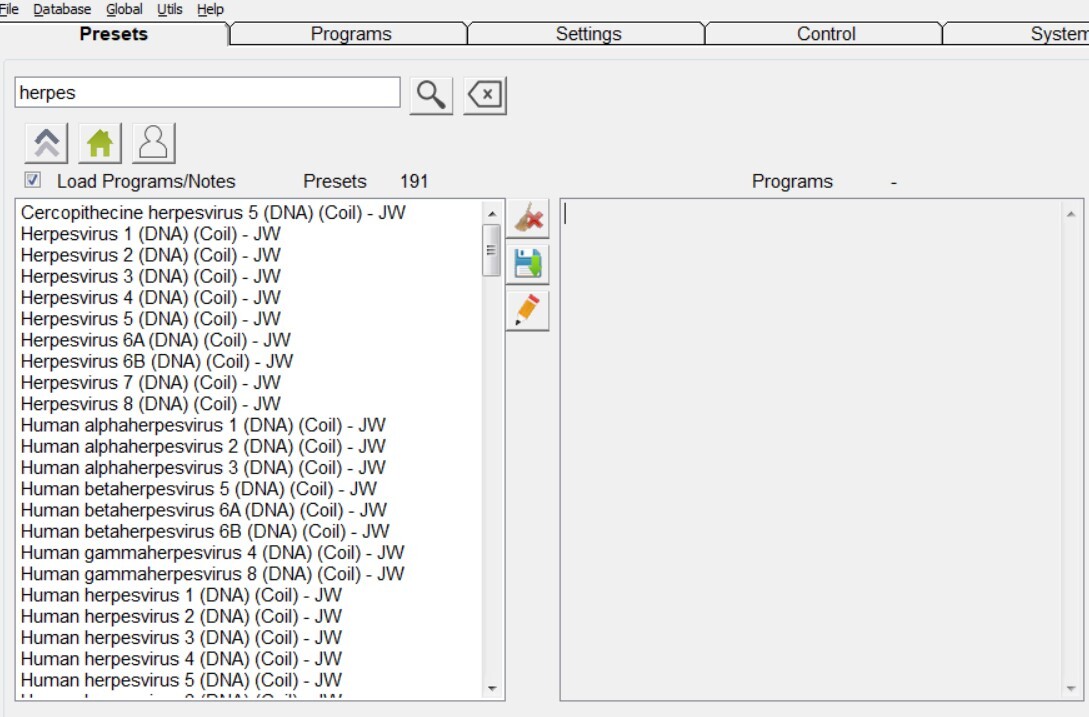Select Herpesvirus 5 (DNA) (Coil) - JW
Image resolution: width=1089 pixels, height=717 pixels.
pyautogui.click(x=151, y=319)
